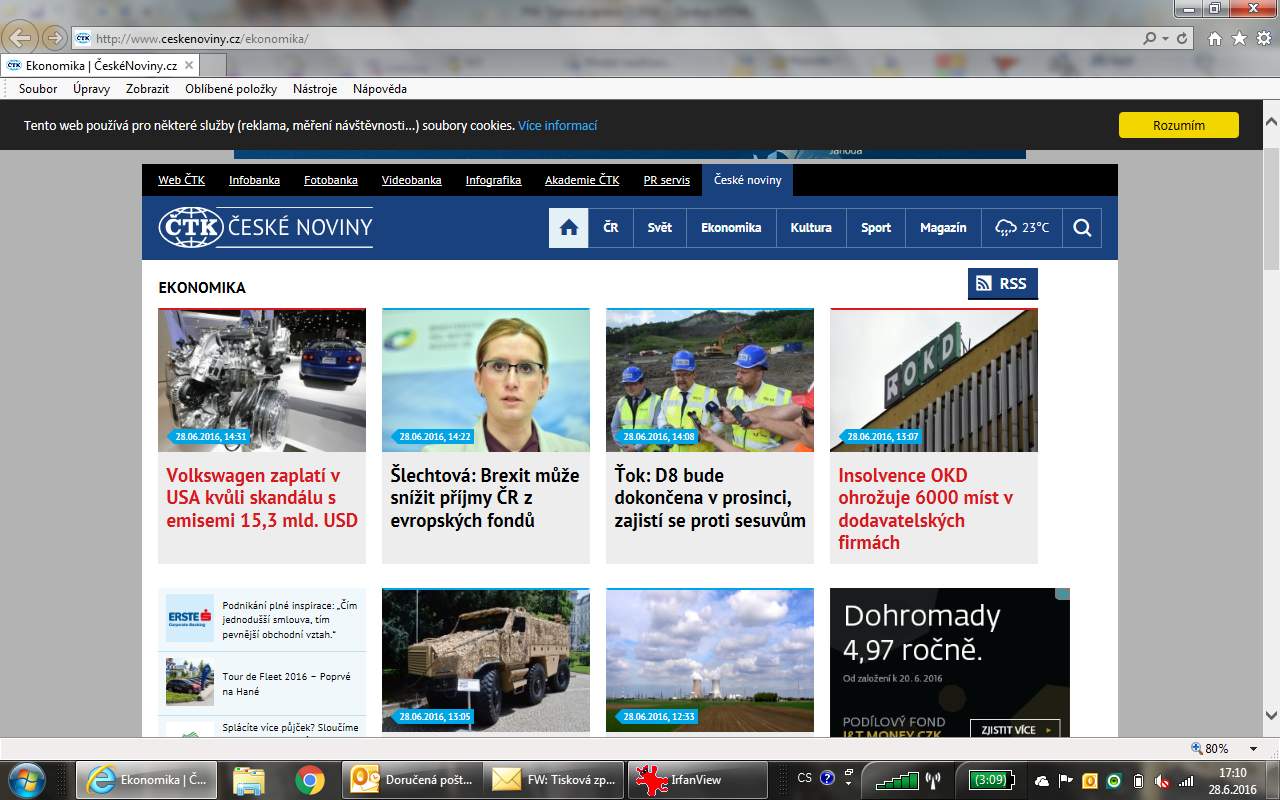Open the zoom level 80% dropdown arrow
Viewport: 1280px width, 800px height.
click(x=1253, y=748)
